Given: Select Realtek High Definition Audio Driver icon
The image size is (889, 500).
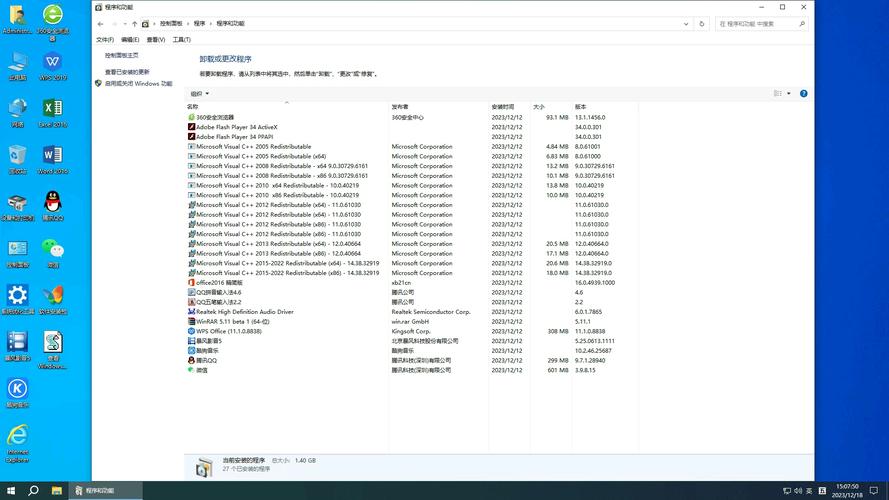Looking at the screenshot, I should [x=191, y=312].
